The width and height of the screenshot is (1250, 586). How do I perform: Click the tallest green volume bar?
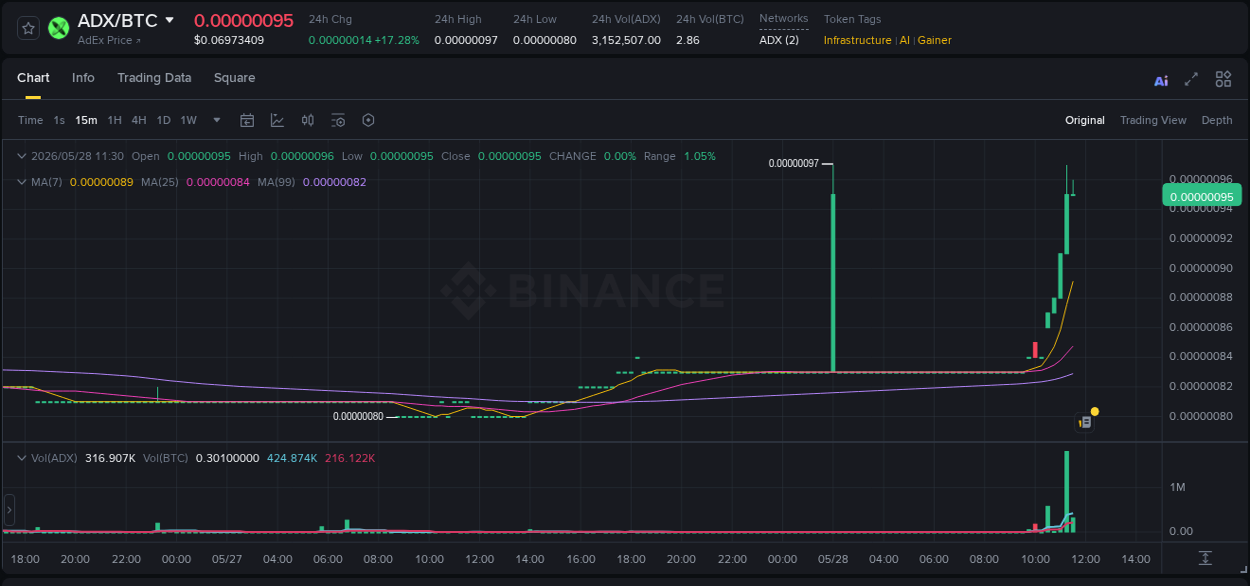[1067, 491]
